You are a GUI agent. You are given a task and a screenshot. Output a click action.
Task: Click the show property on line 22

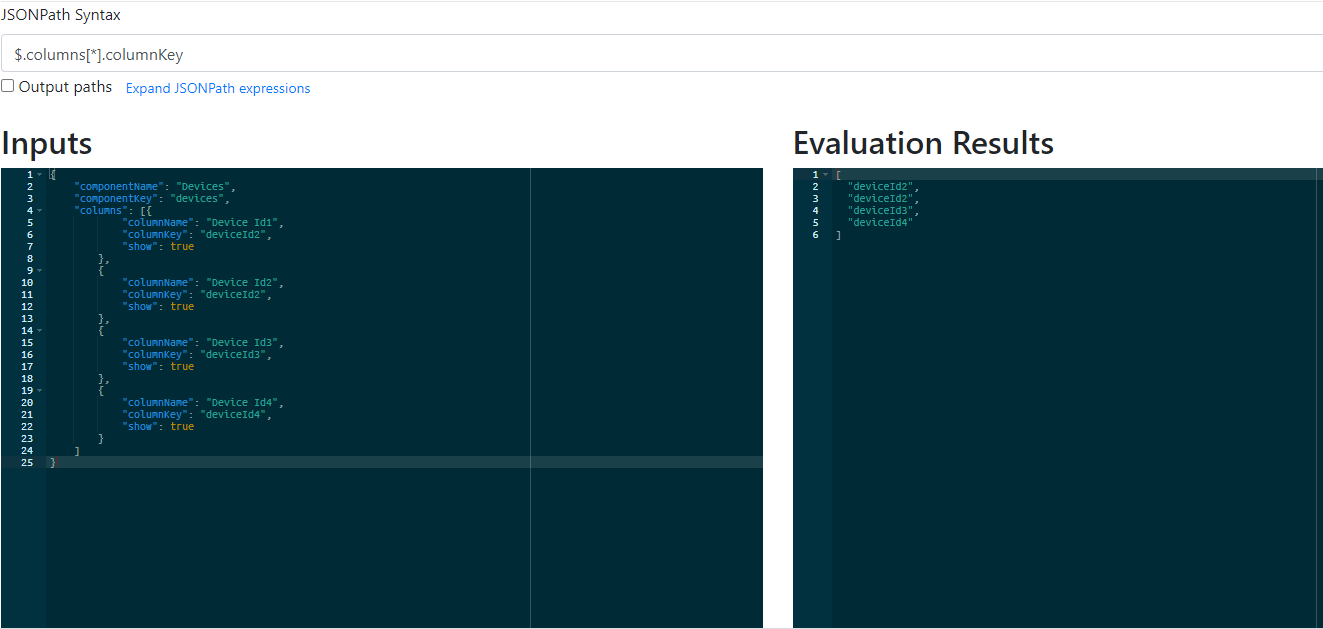coord(140,426)
